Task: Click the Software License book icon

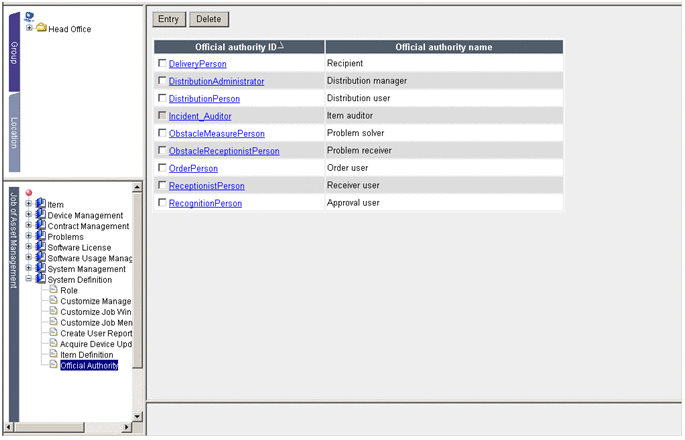Action: click(41, 248)
